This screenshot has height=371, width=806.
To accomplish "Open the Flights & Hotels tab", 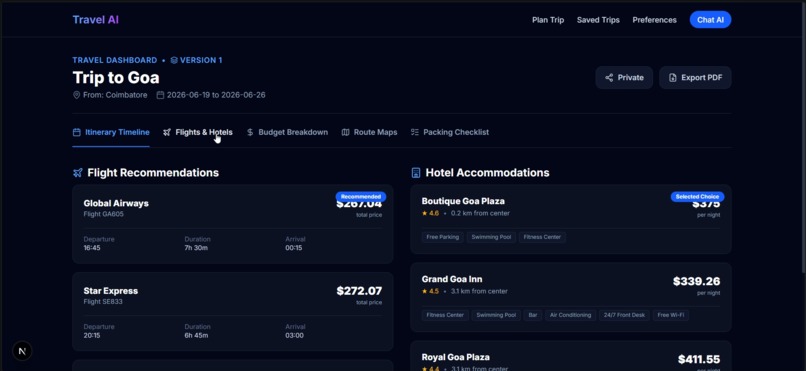I will point(198,132).
